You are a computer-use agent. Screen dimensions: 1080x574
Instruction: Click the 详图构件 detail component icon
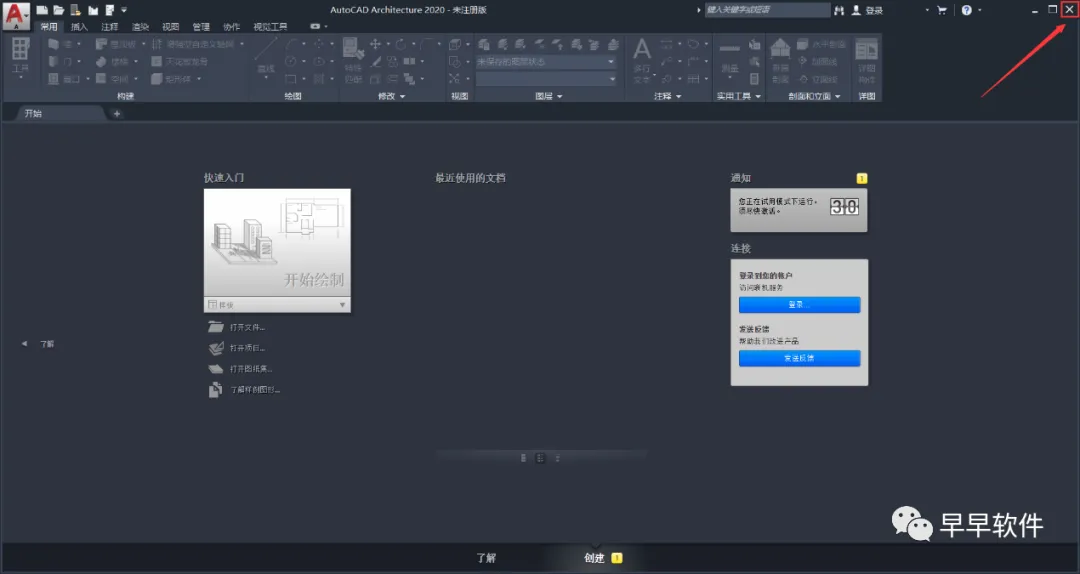coord(866,60)
